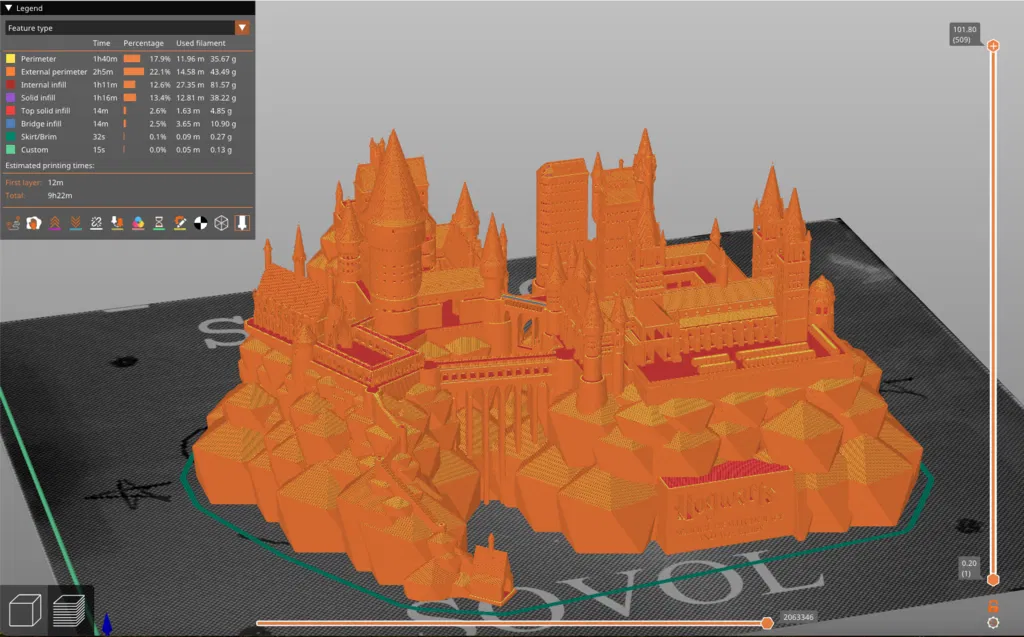
Task: Click the 22.1% percentage value
Action: click(160, 72)
